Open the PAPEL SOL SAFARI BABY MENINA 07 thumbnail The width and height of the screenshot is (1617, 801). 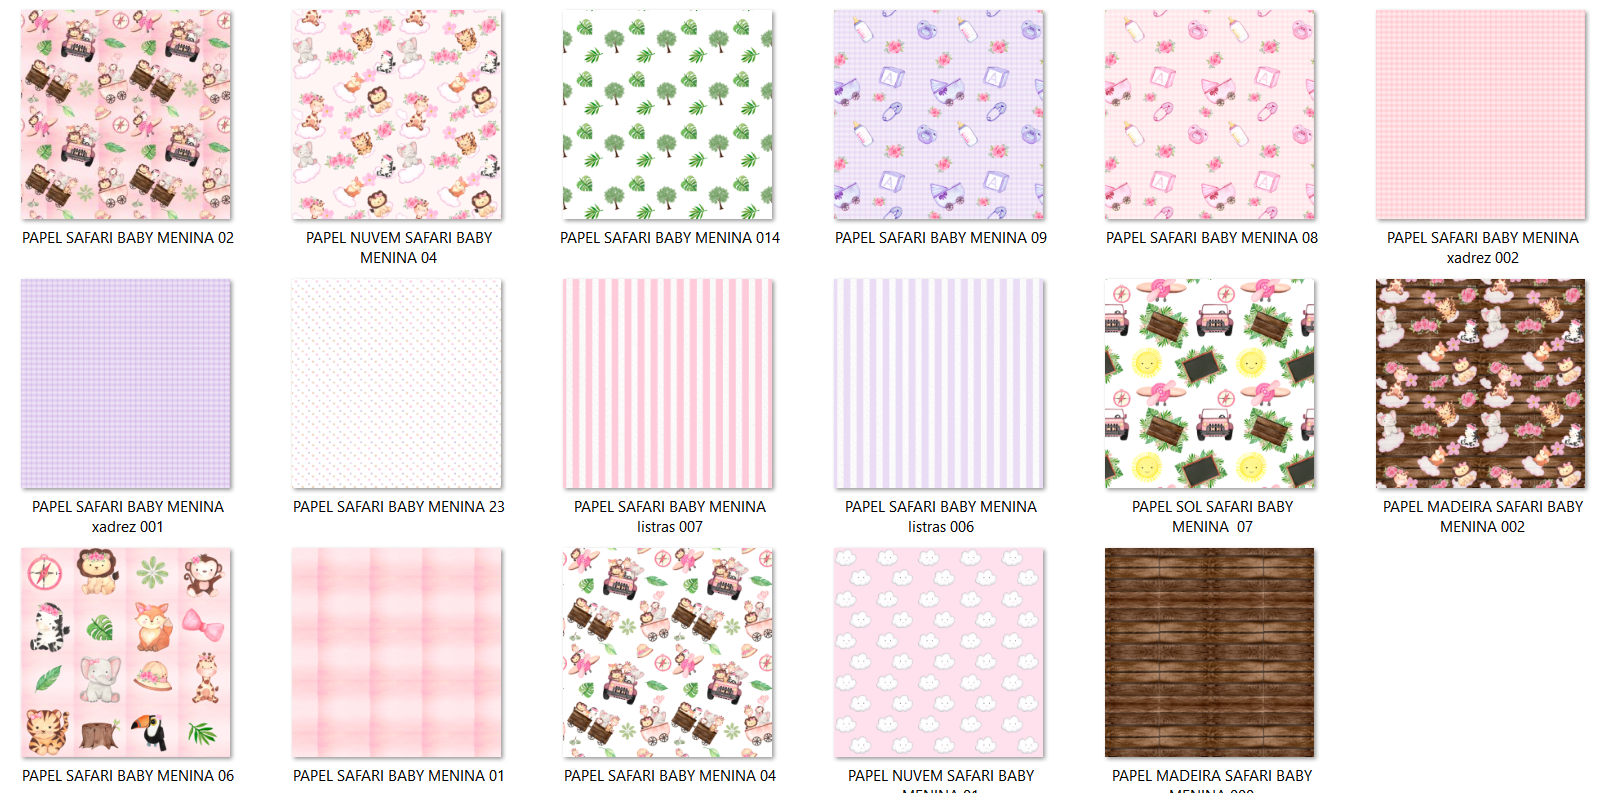tap(1210, 384)
